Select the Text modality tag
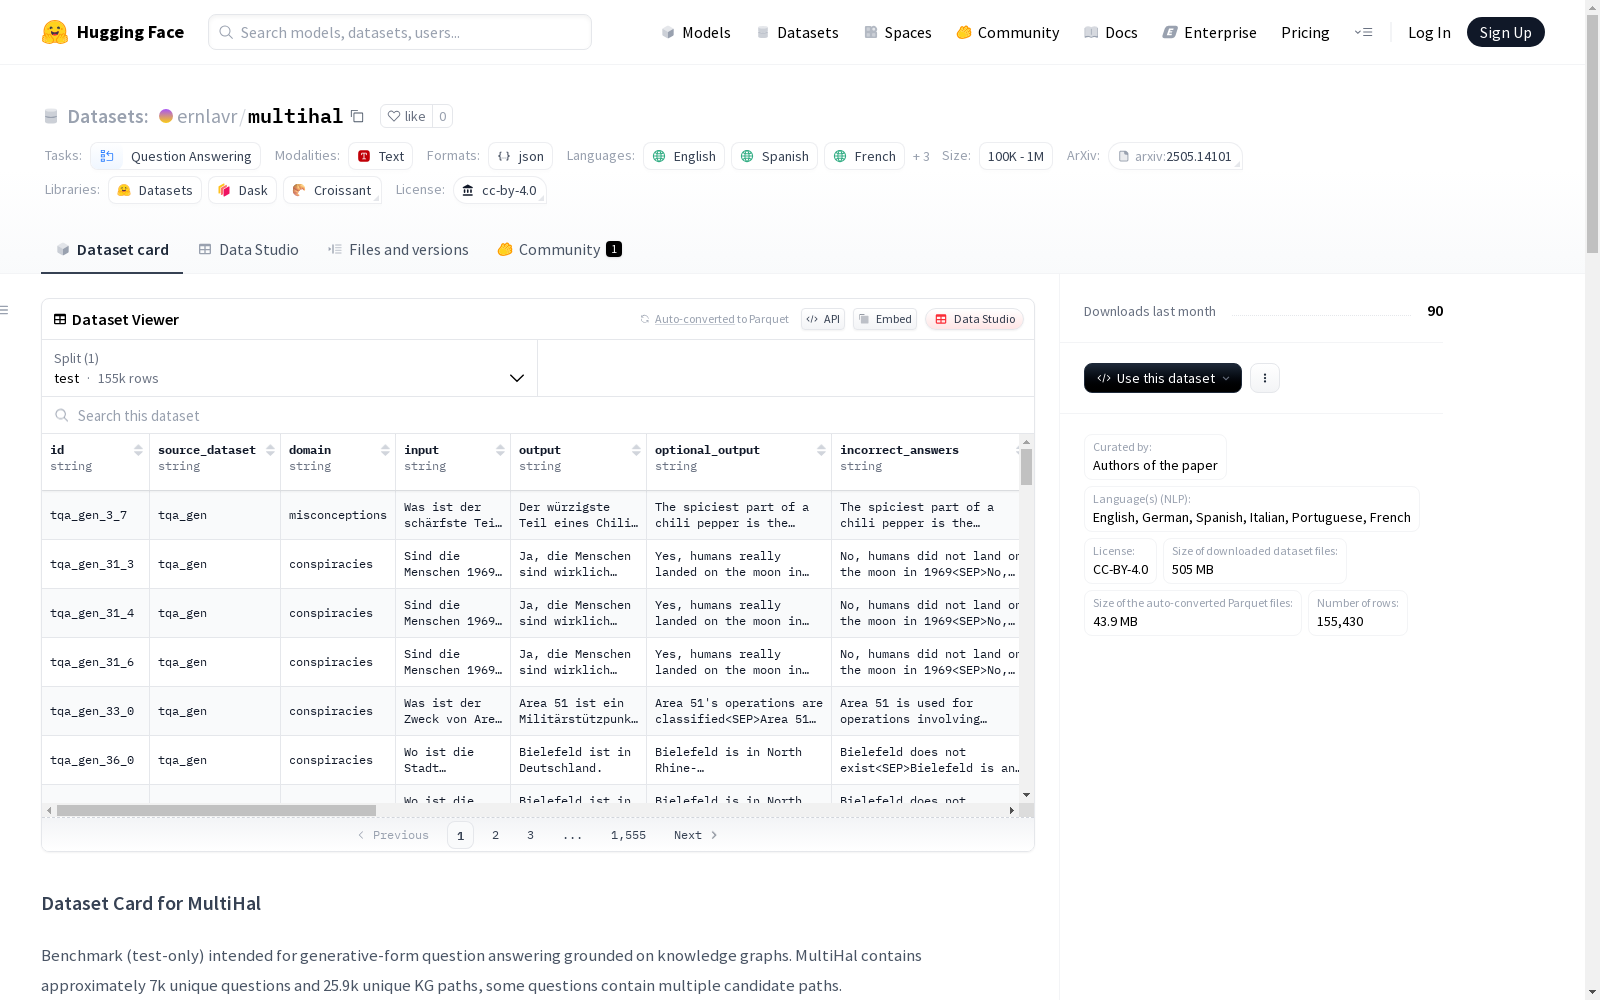The width and height of the screenshot is (1600, 1000). [381, 156]
